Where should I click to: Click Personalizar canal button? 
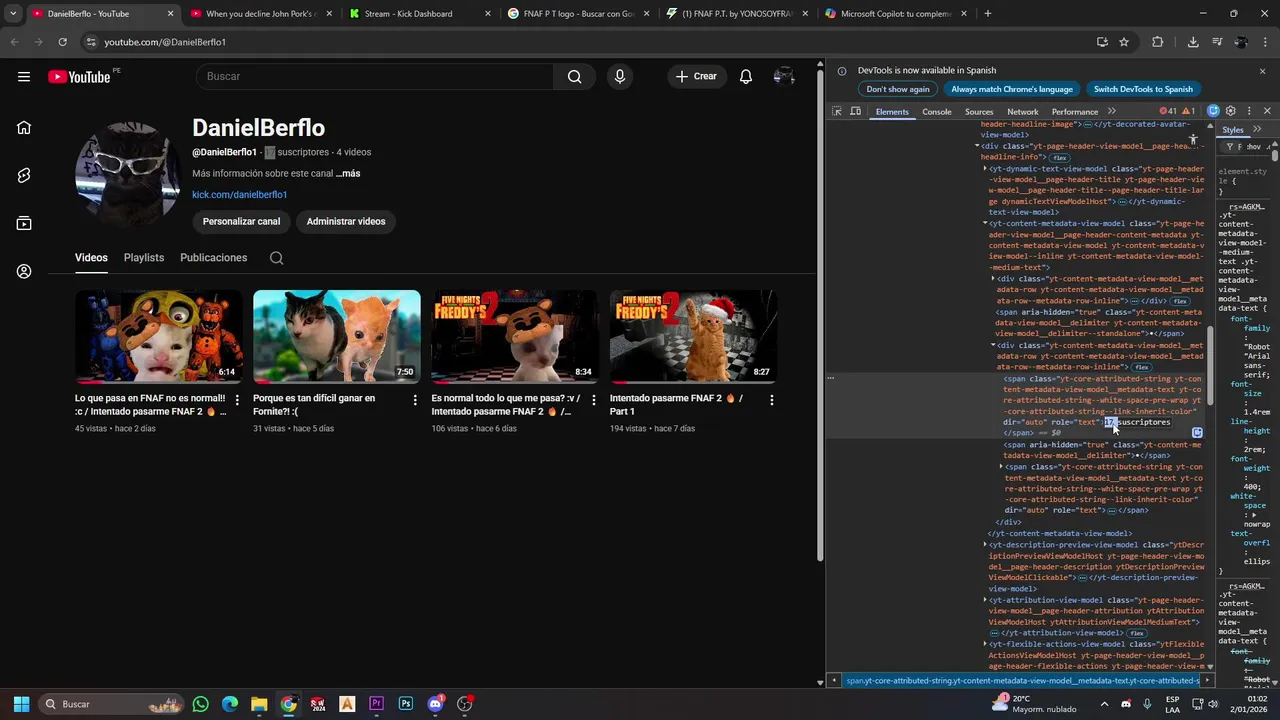pyautogui.click(x=241, y=221)
